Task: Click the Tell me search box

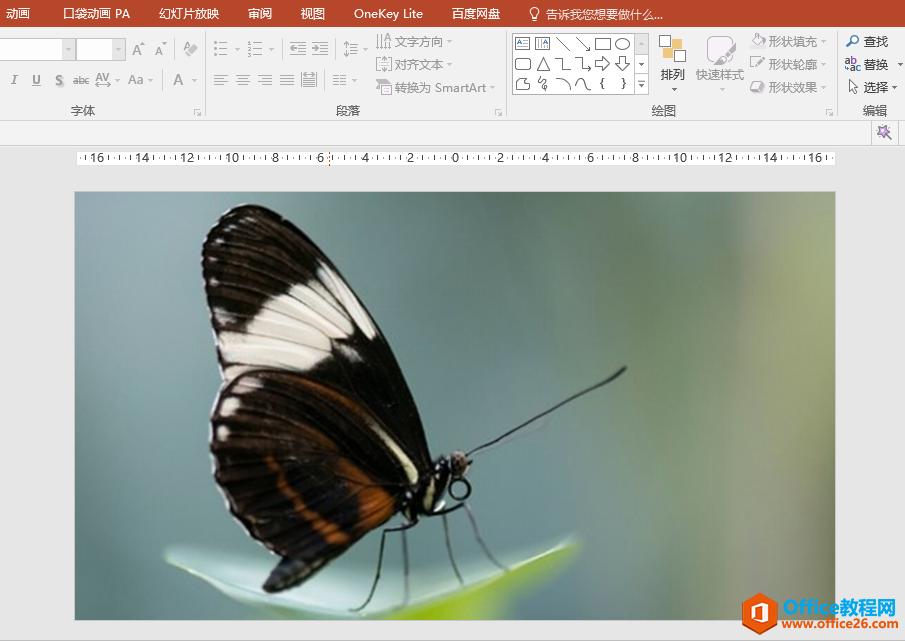Action: pos(603,14)
